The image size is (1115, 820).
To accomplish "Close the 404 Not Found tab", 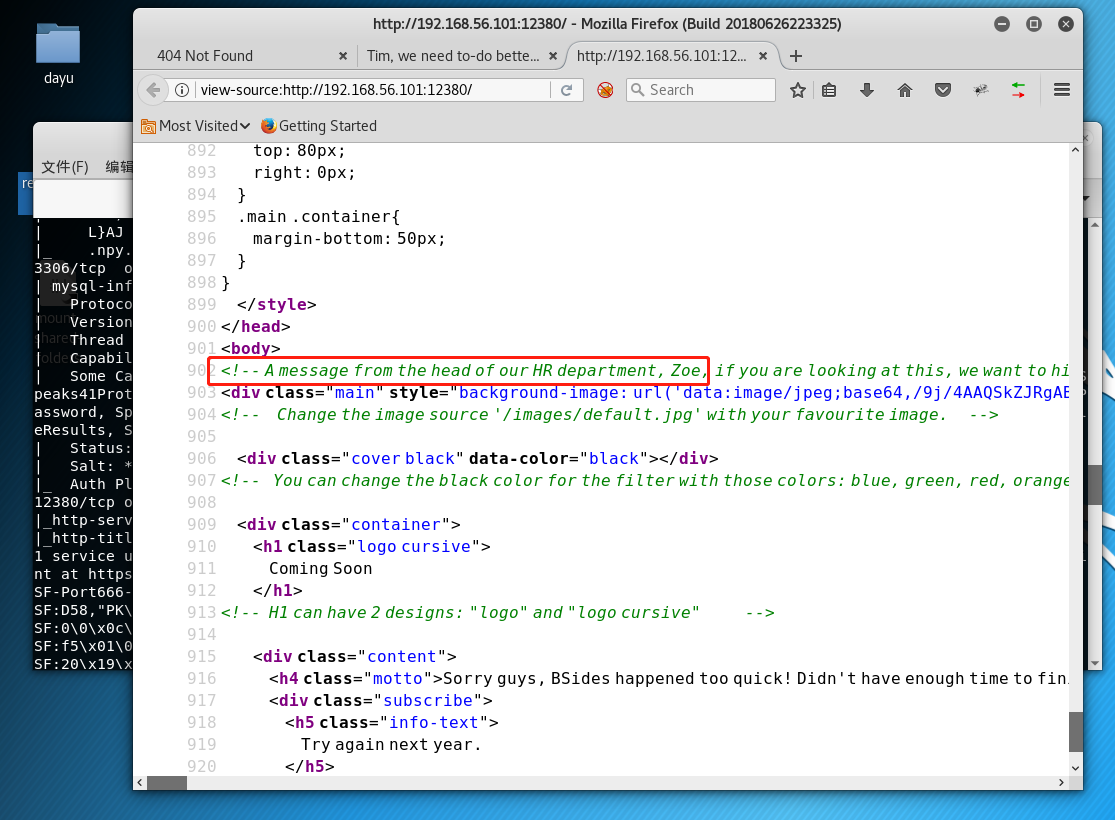I will (343, 56).
